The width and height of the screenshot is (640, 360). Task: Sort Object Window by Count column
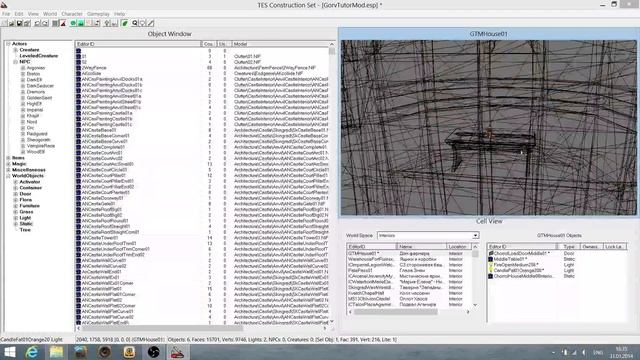coord(209,44)
